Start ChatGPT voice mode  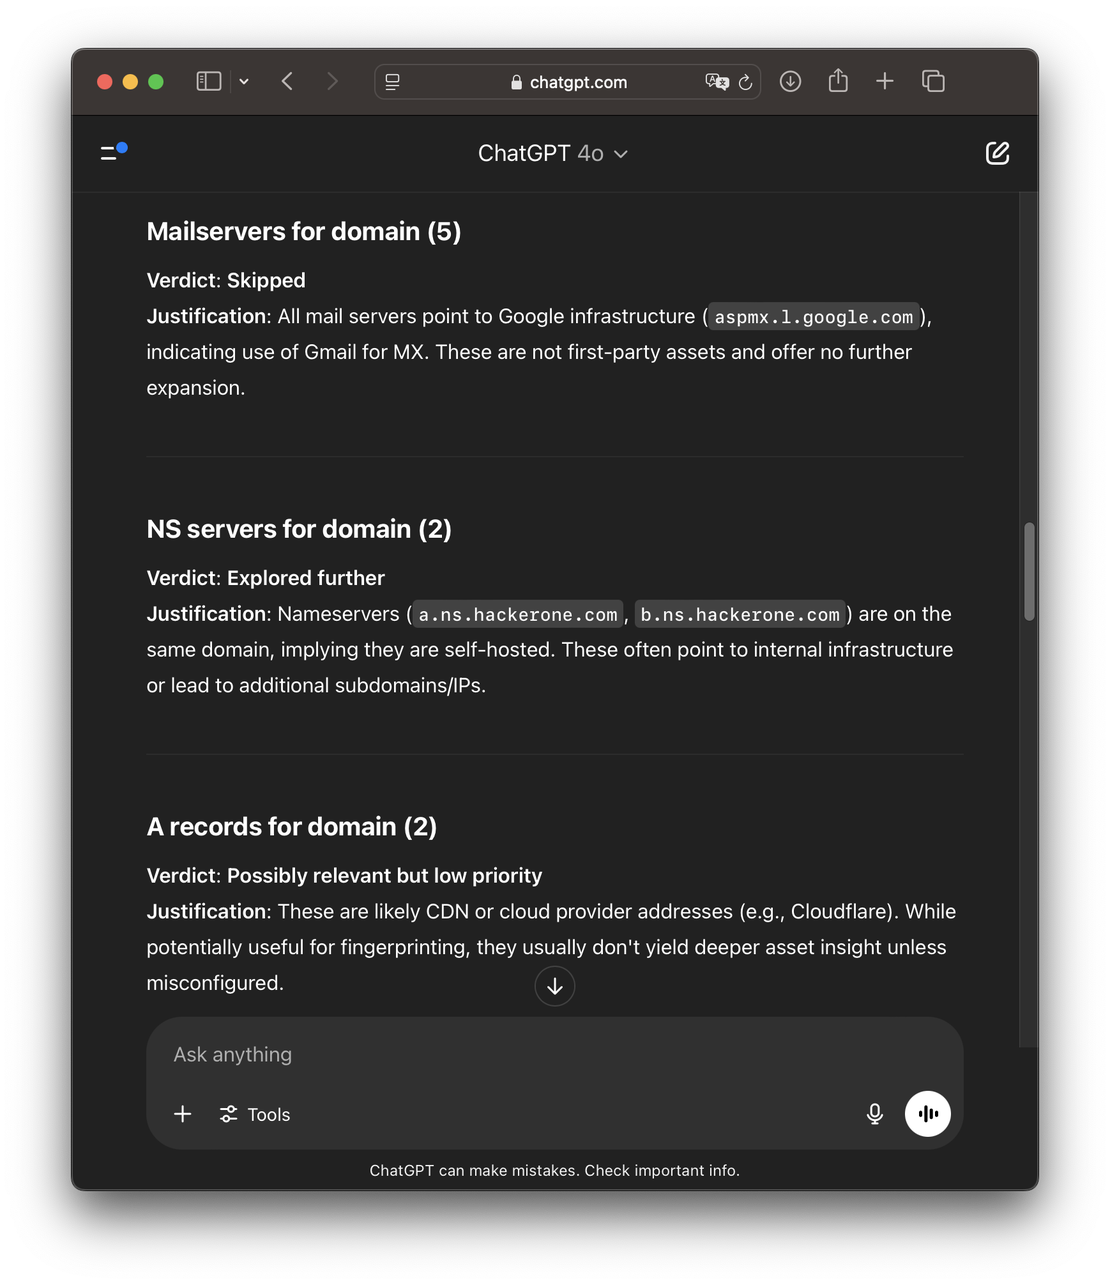927,1113
